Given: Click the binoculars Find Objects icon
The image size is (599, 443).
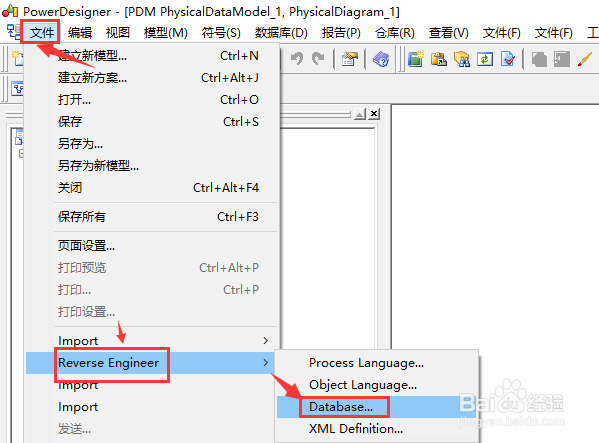Looking at the screenshot, I should [x=461, y=59].
